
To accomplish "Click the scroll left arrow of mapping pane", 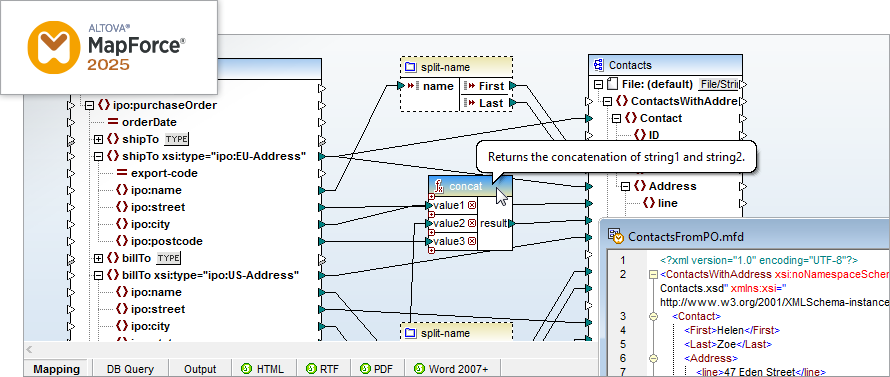I will tap(30, 349).
